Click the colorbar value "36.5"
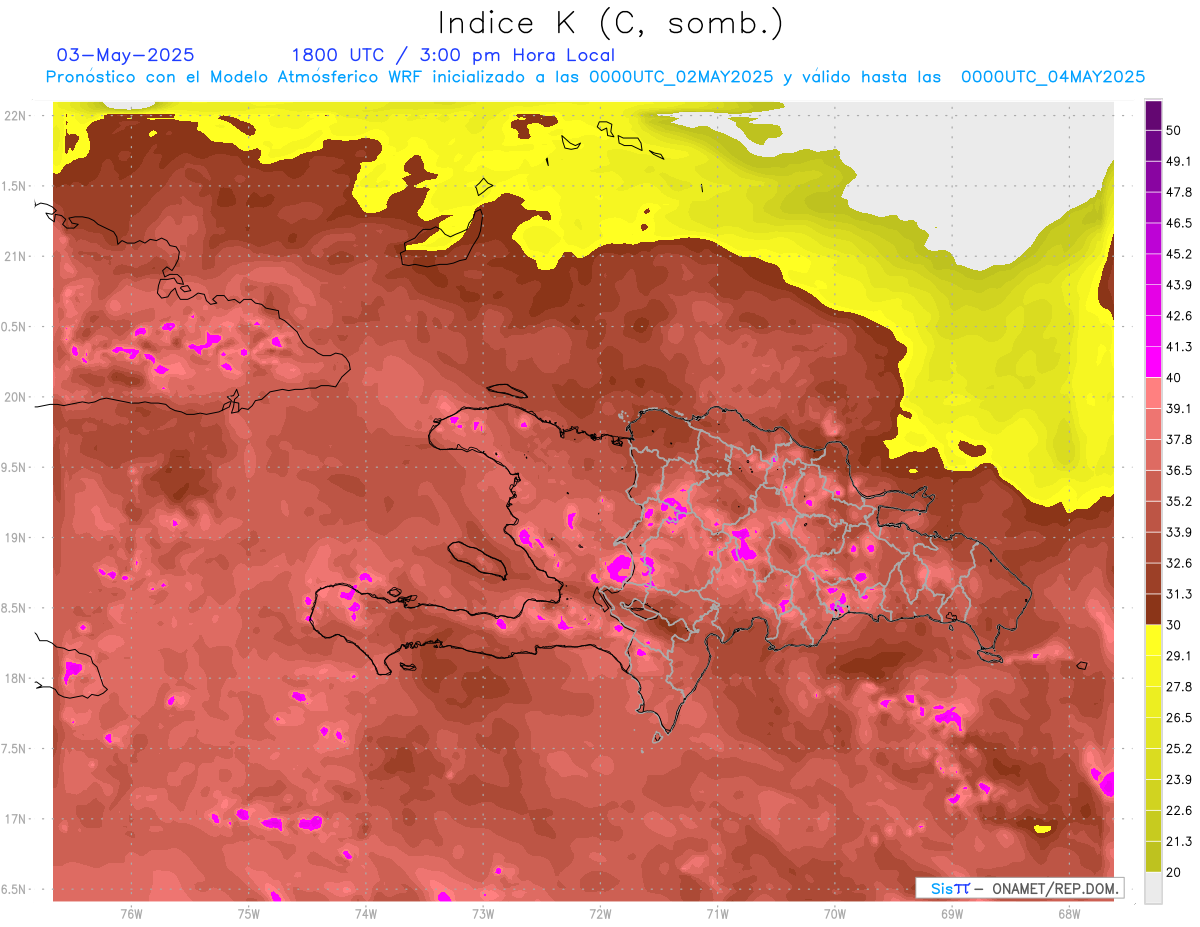Image resolution: width=1200 pixels, height=927 pixels. (x=1178, y=470)
